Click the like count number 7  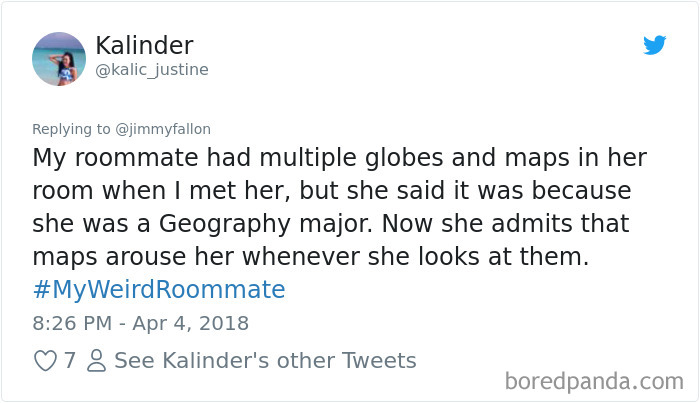coord(70,361)
